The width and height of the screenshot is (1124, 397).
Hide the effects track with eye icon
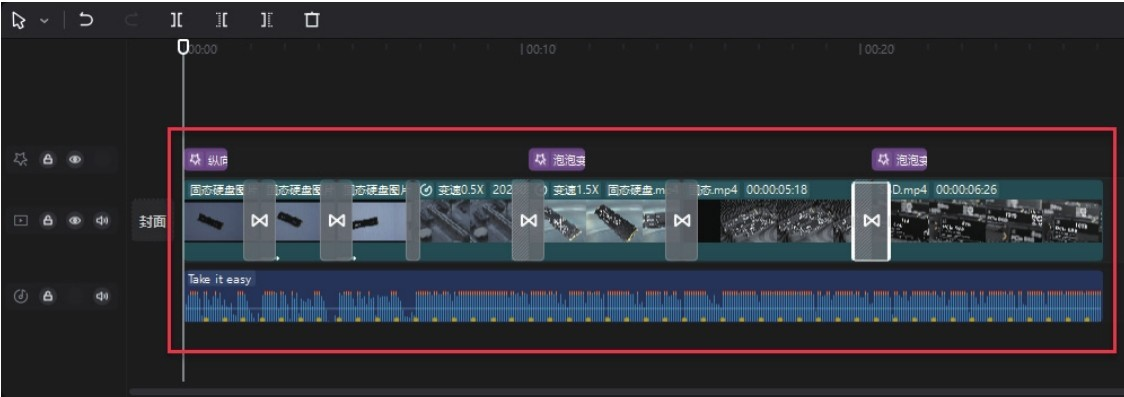pos(75,160)
